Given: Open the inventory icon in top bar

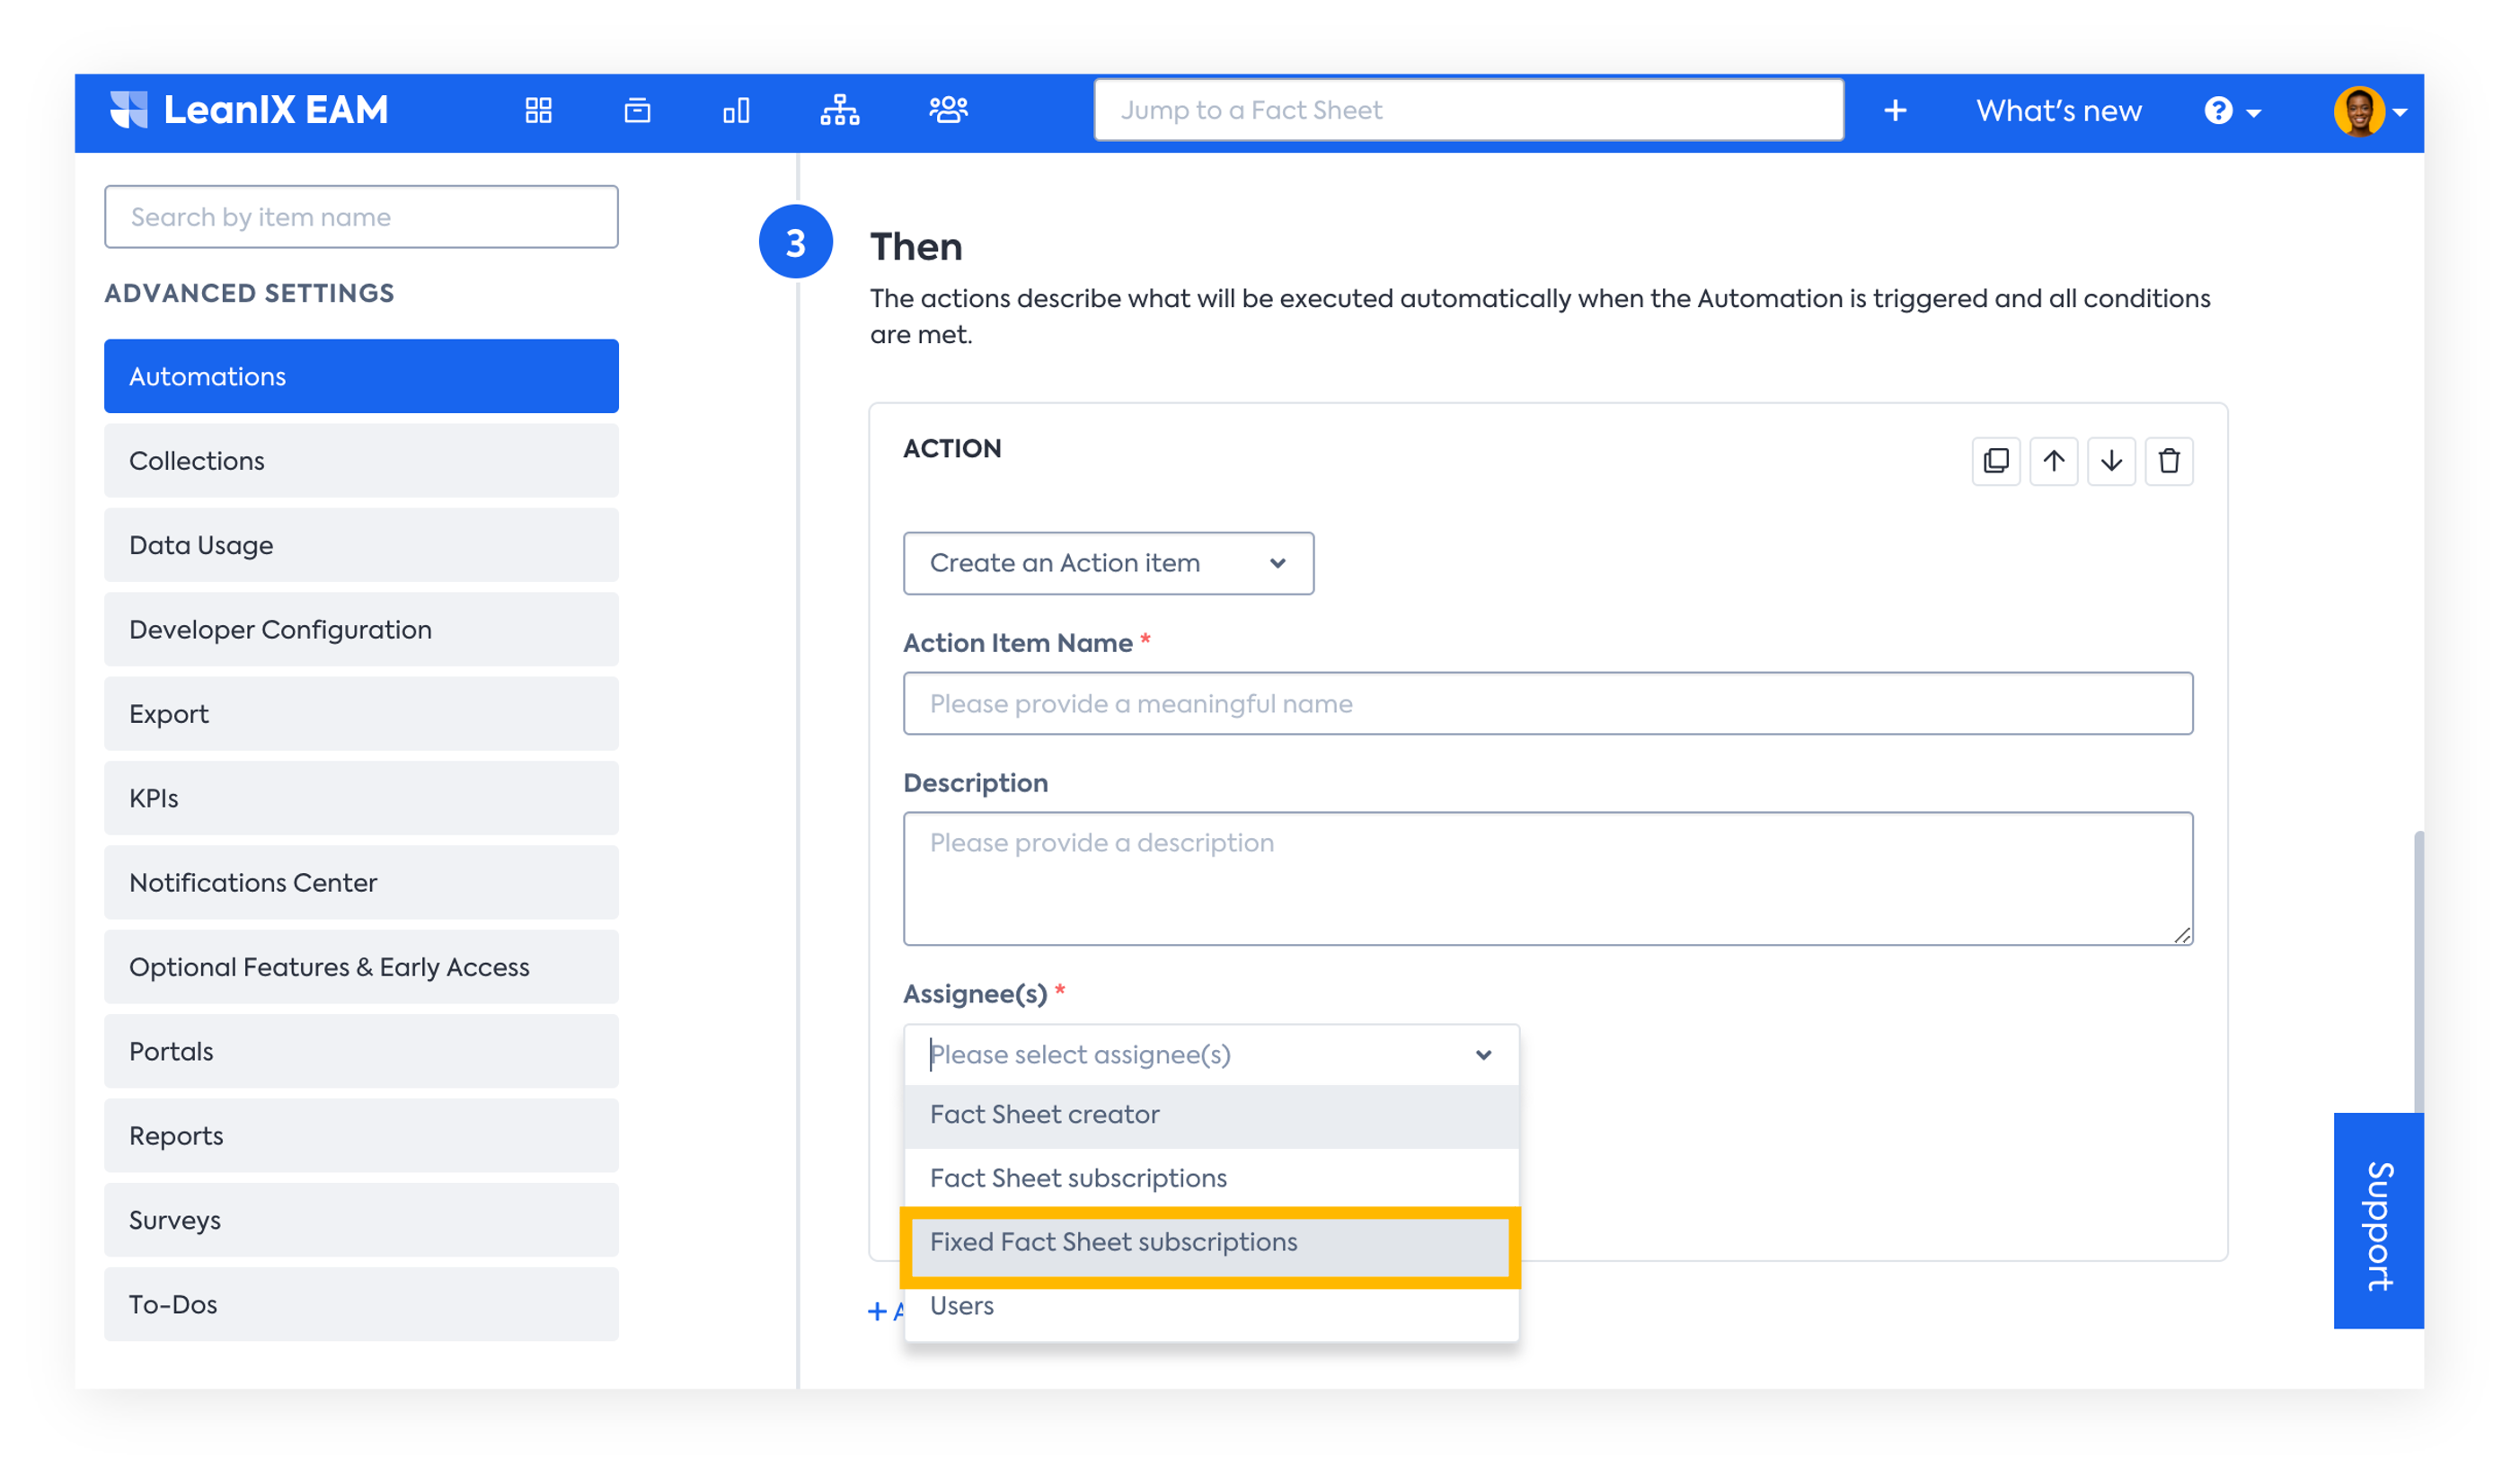Looking at the screenshot, I should coord(637,110).
